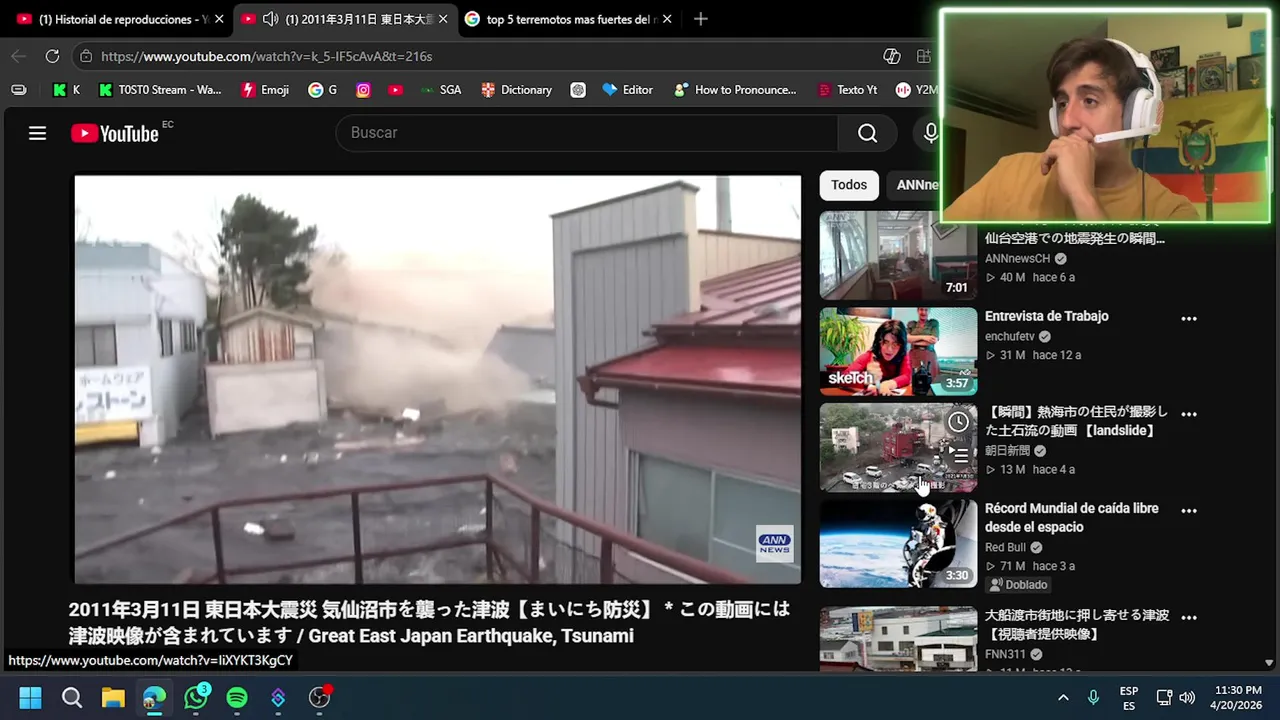The image size is (1280, 720).
Task: Open Texto Yt bookmark
Action: pyautogui.click(x=847, y=90)
